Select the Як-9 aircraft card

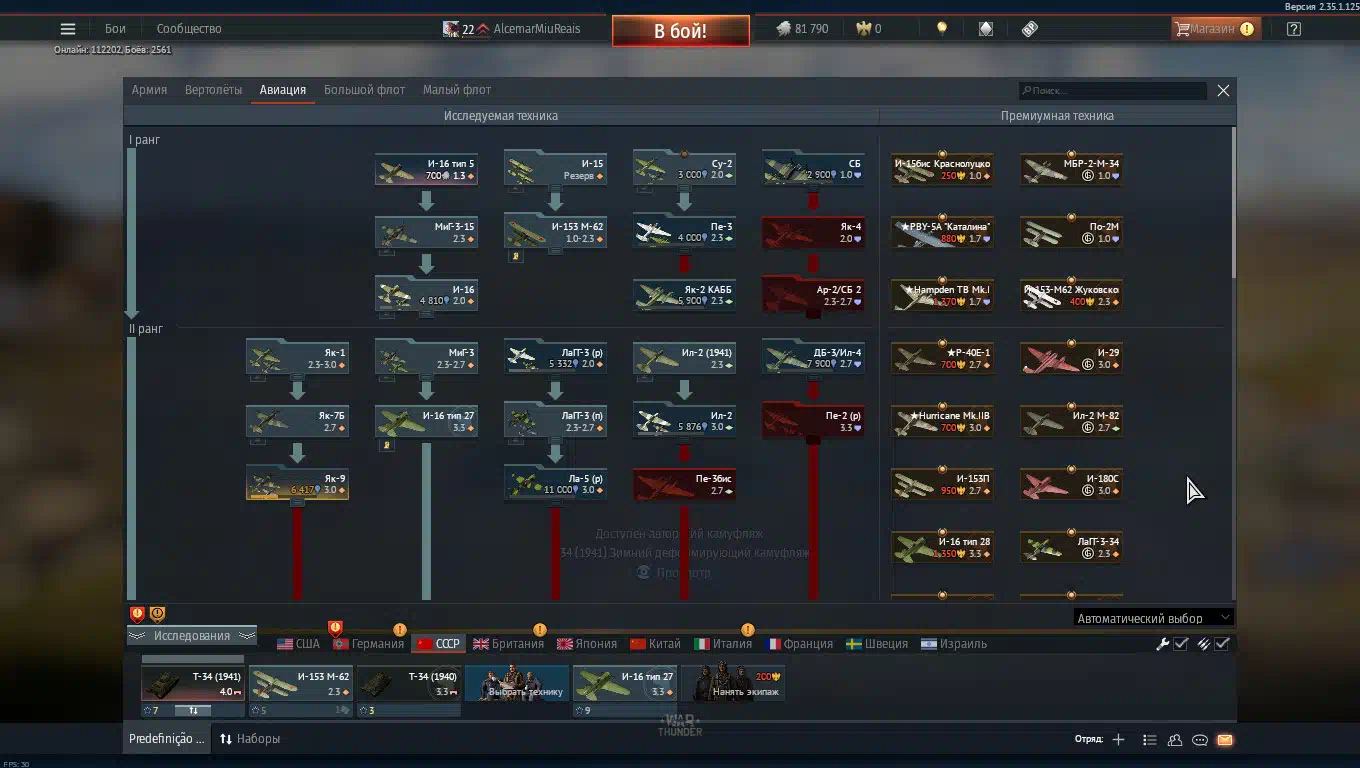click(298, 484)
